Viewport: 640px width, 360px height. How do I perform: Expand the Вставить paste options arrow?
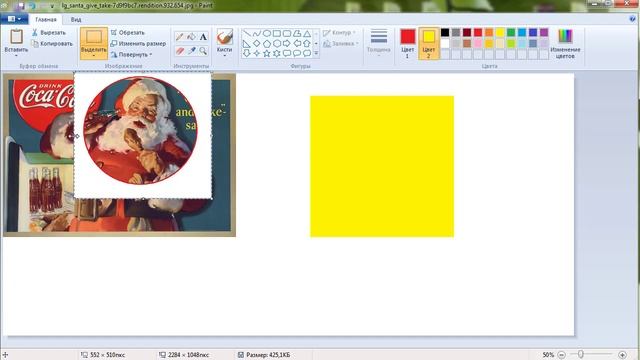click(x=16, y=55)
